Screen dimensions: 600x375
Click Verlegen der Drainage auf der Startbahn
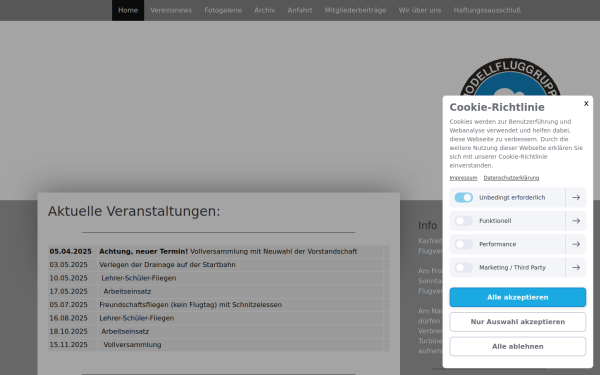click(167, 265)
